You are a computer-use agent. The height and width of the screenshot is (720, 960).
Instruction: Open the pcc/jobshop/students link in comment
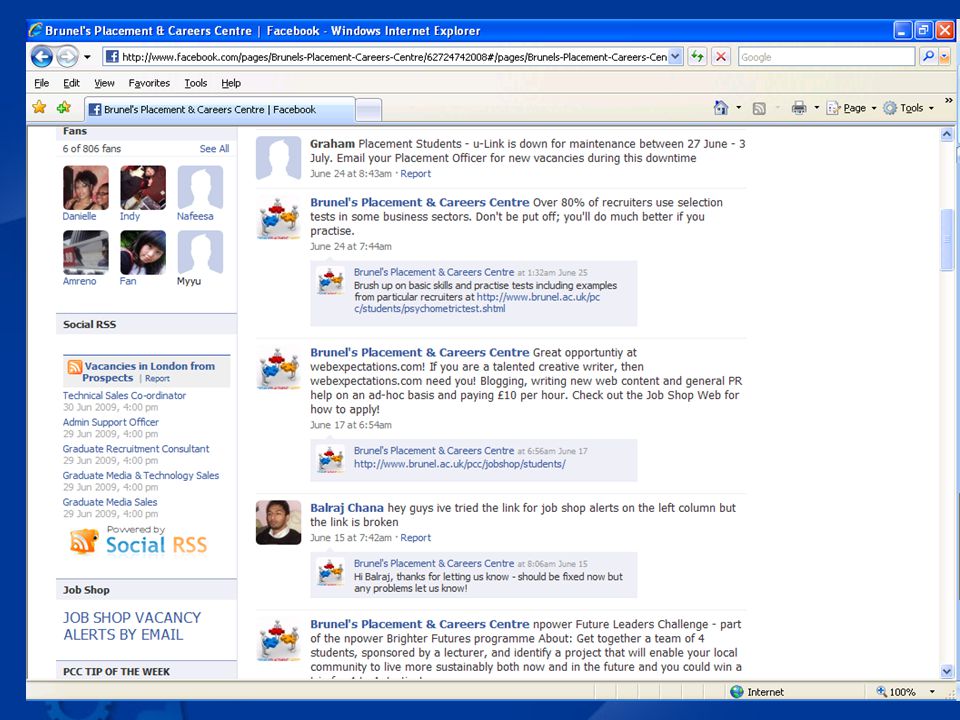(x=460, y=464)
